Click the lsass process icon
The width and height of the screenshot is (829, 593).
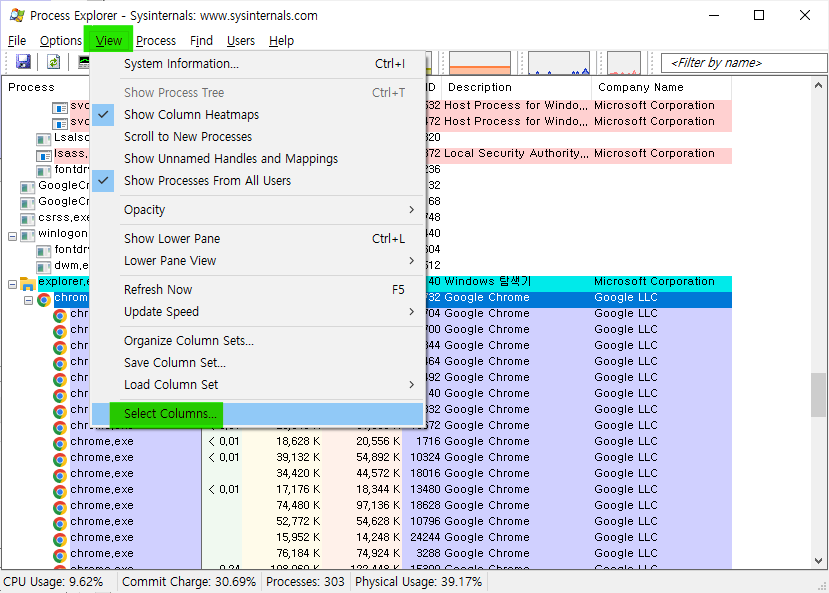click(43, 156)
